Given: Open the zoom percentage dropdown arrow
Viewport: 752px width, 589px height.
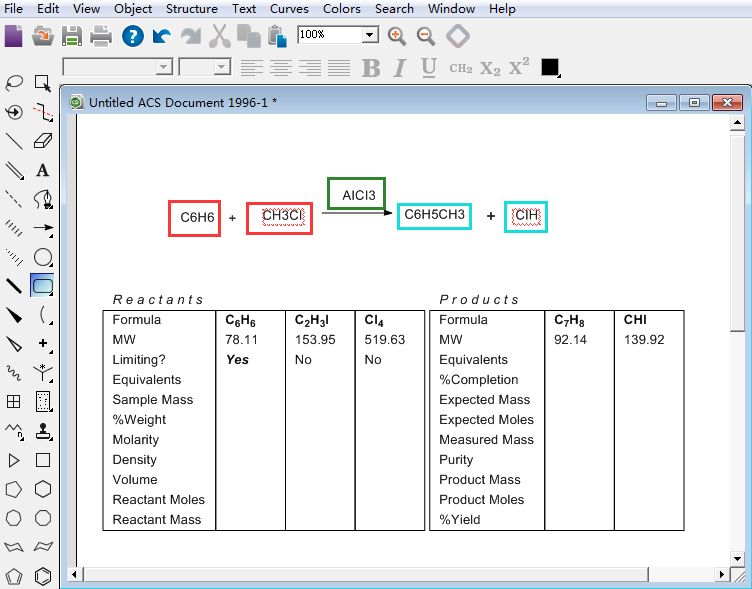Looking at the screenshot, I should click(370, 35).
